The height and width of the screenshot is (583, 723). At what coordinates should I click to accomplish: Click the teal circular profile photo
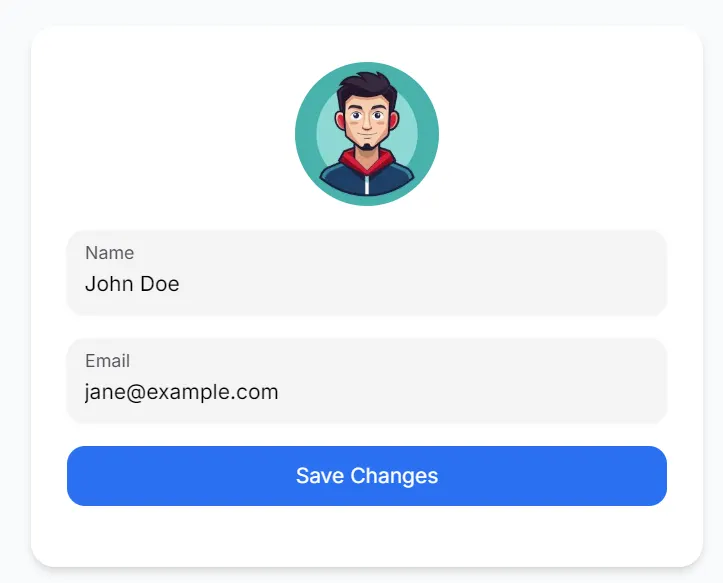pos(367,134)
